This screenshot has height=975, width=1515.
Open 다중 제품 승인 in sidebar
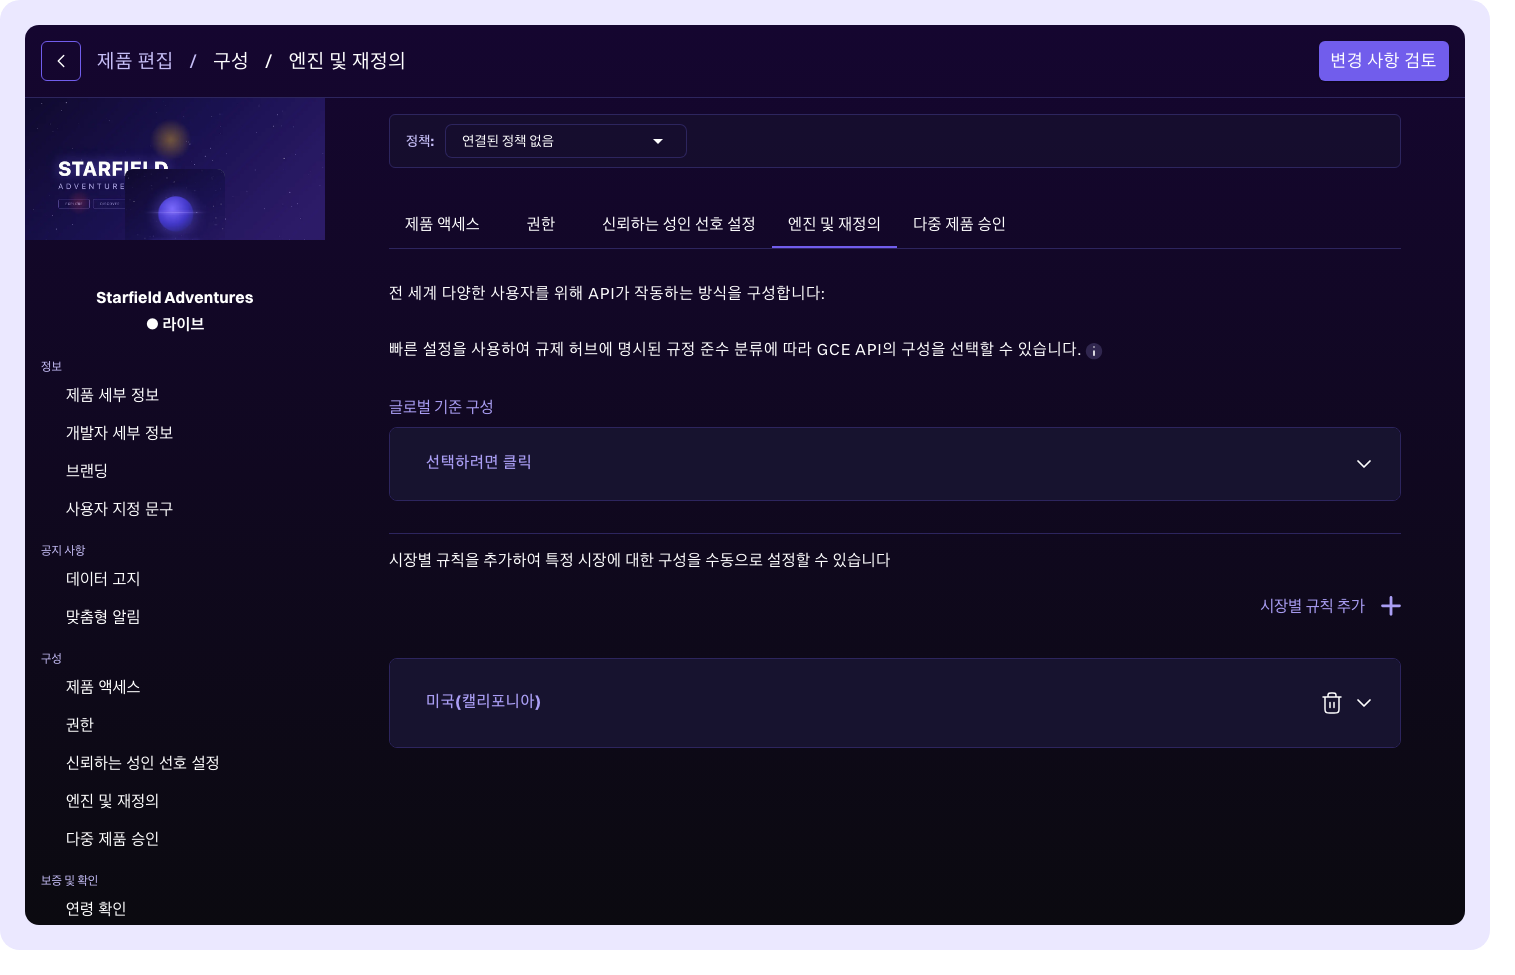tap(113, 839)
